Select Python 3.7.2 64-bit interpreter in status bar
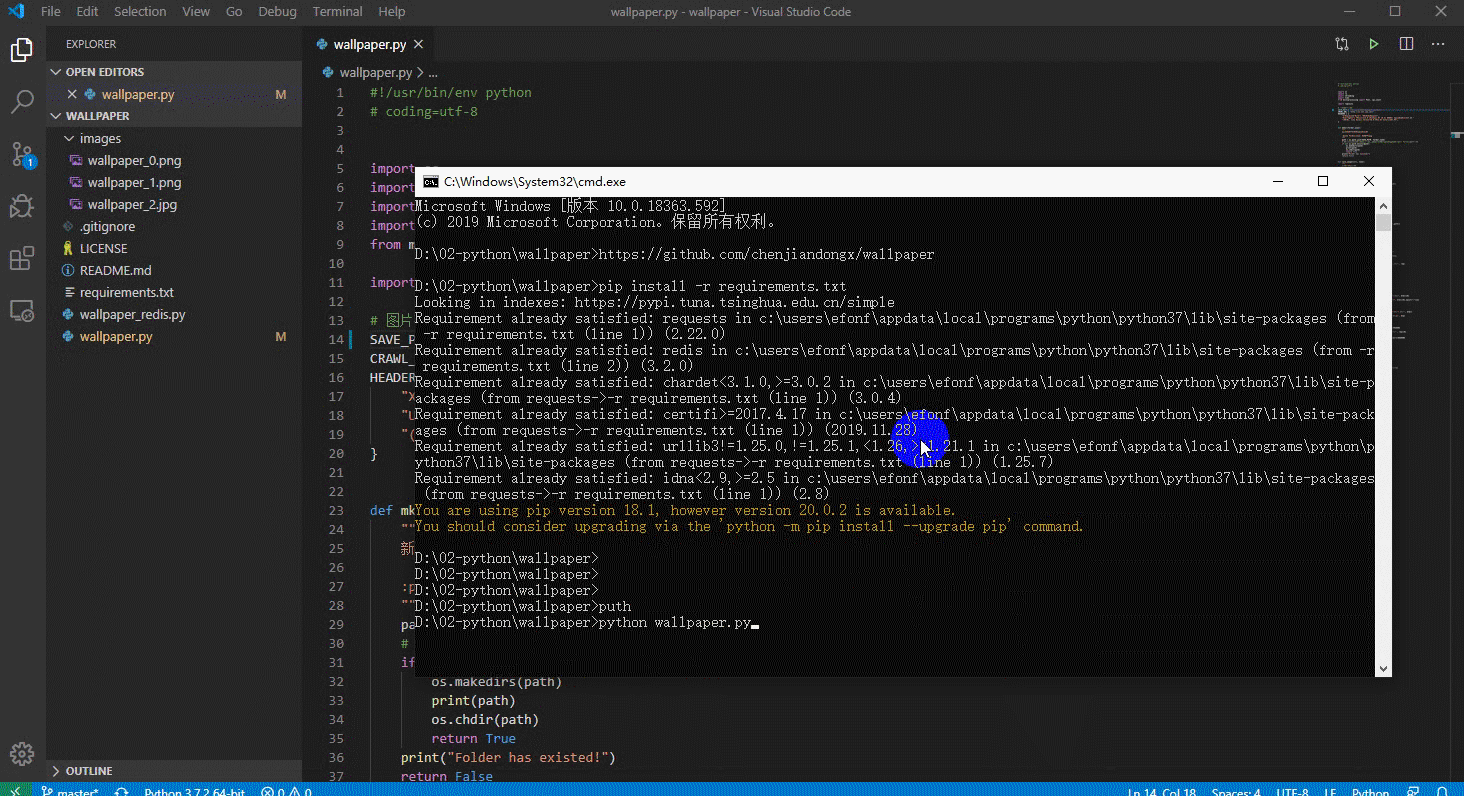Screen dimensions: 1464x796 [195, 792]
